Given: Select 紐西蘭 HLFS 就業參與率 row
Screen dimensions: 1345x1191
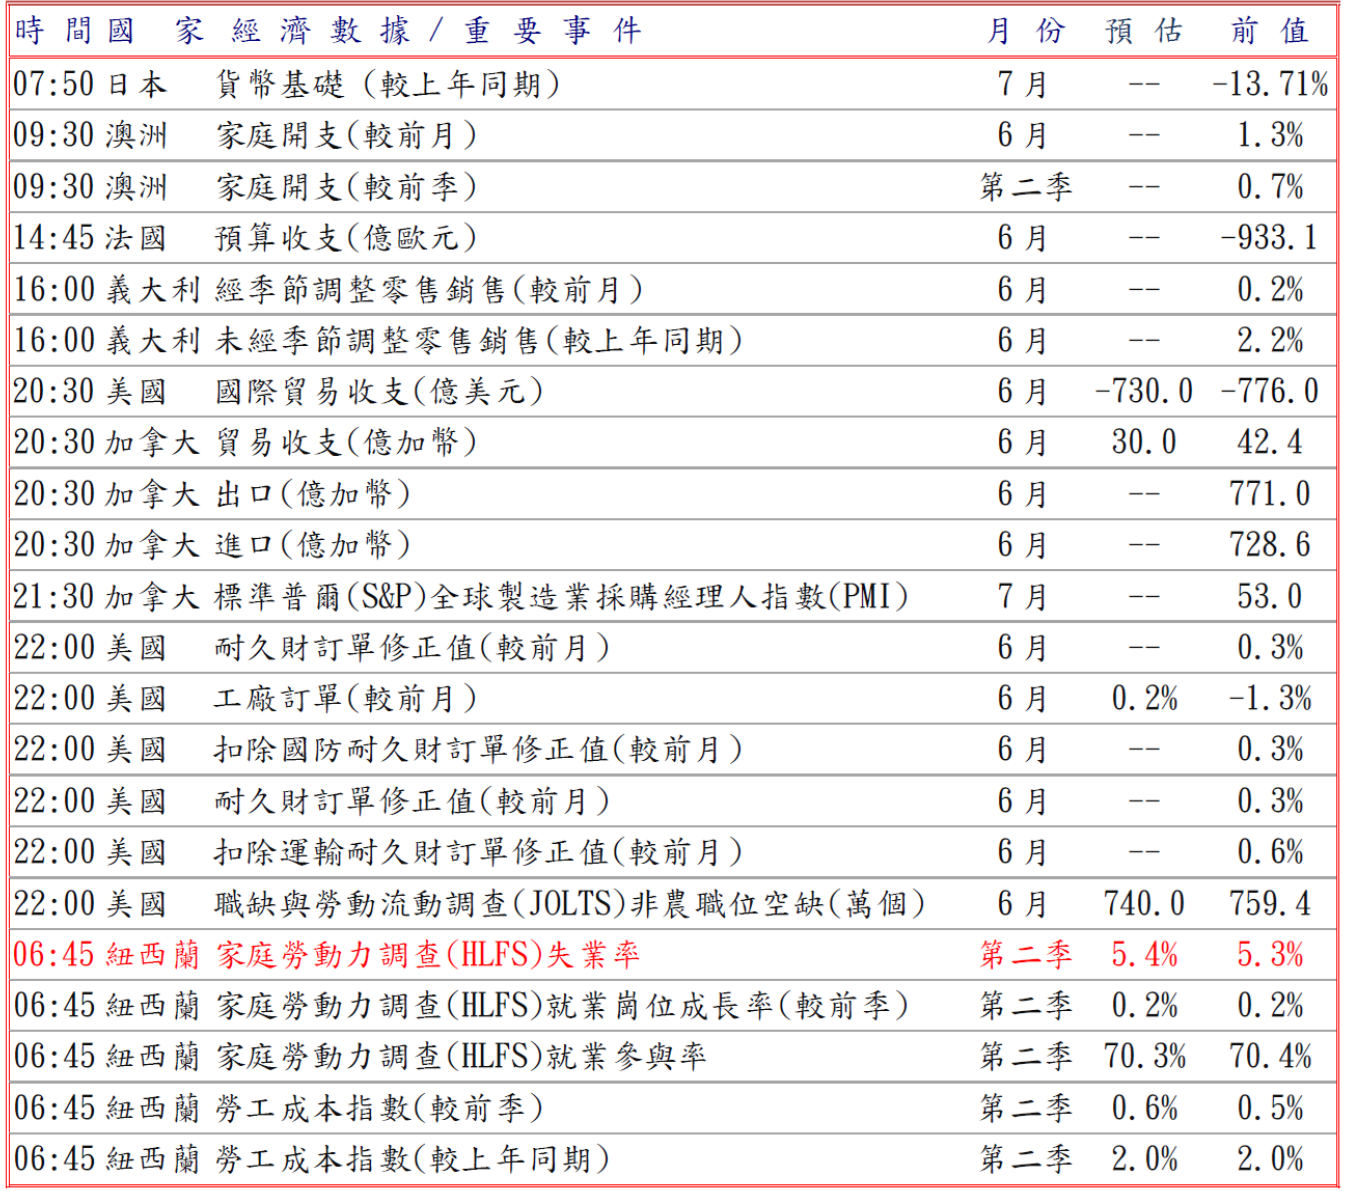Looking at the screenshot, I should coord(673,1056).
